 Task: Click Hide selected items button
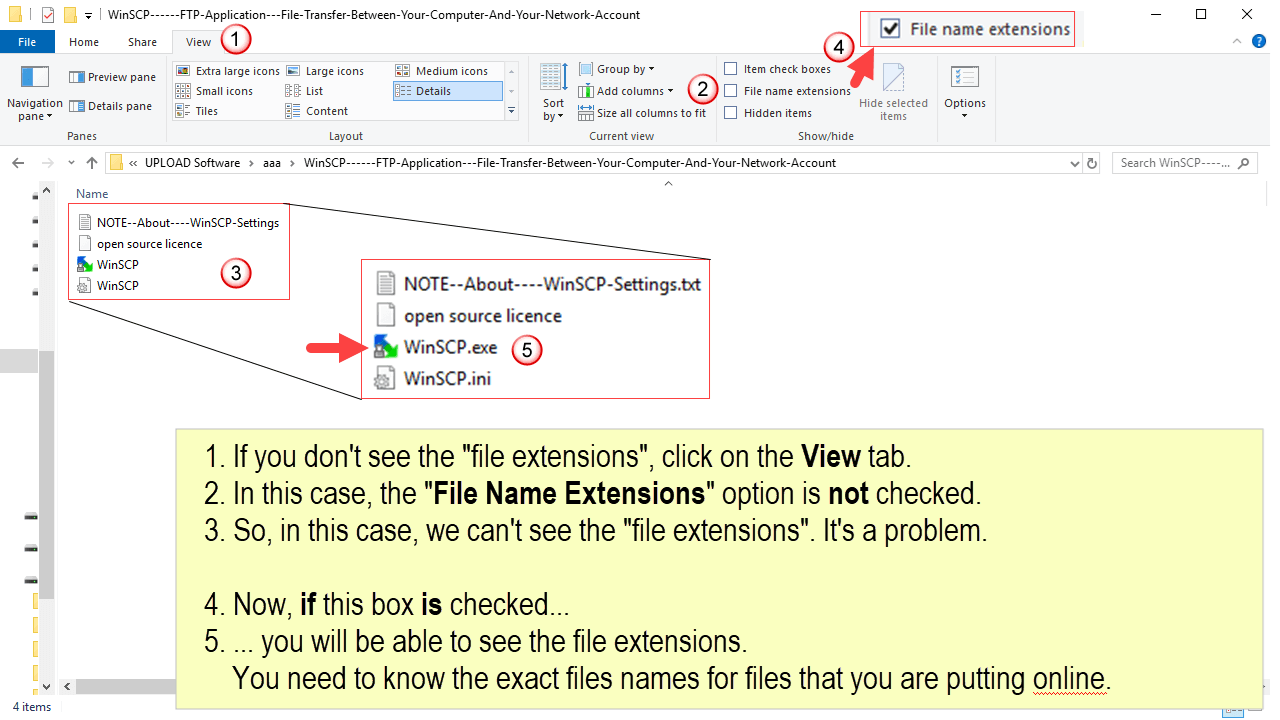coord(893,93)
